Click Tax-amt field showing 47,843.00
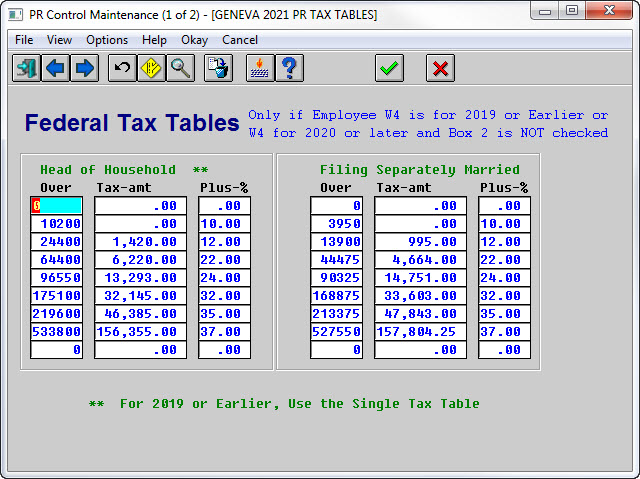This screenshot has height=479, width=640. [420, 313]
